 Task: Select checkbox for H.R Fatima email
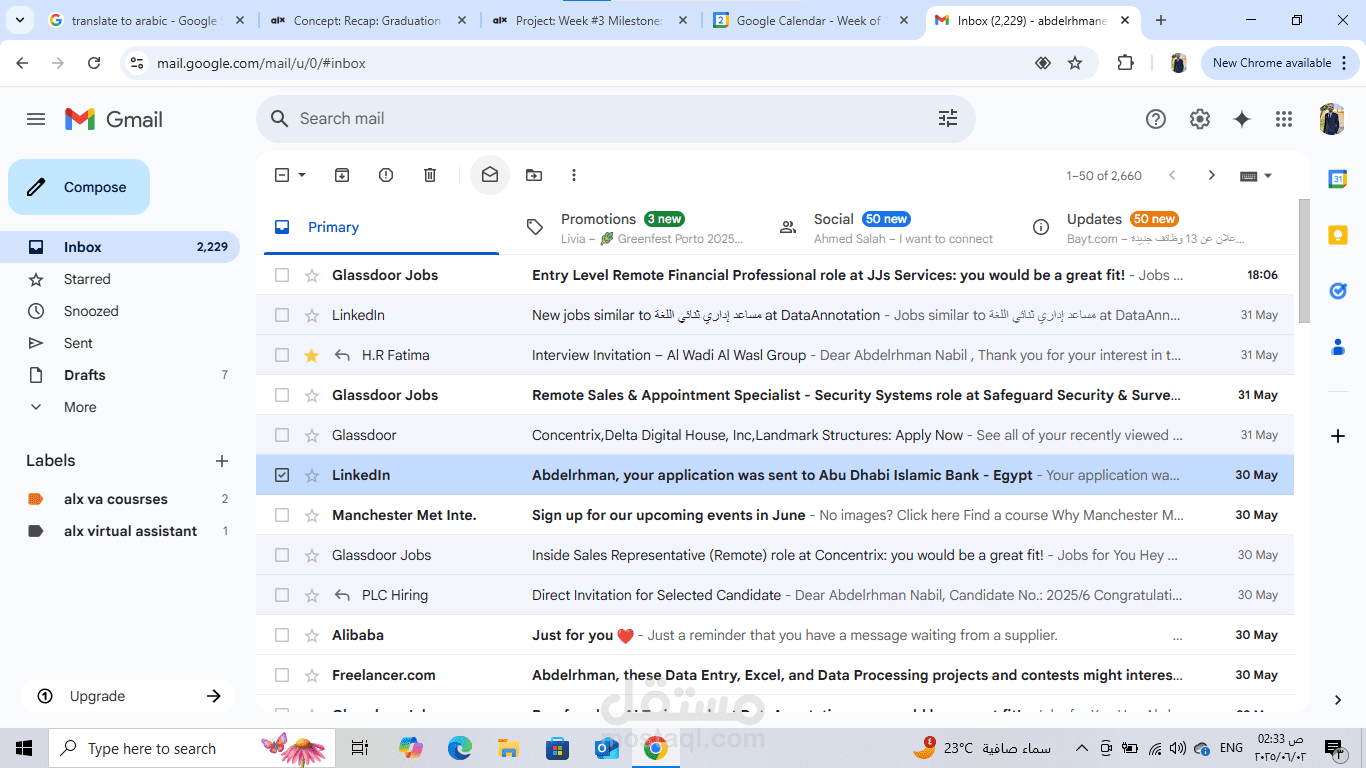click(x=282, y=355)
